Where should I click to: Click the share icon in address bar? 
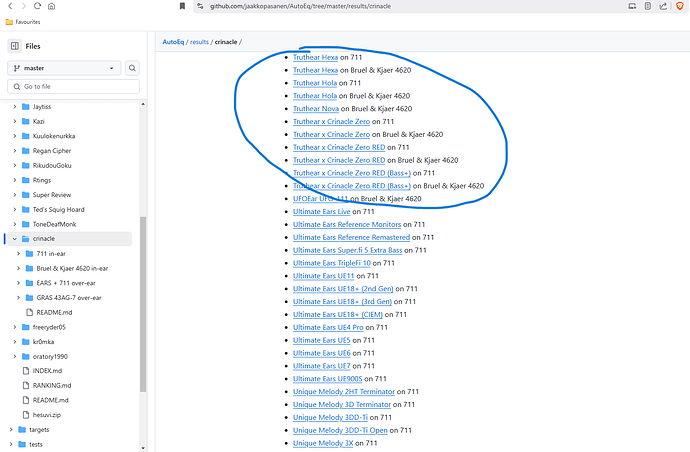663,6
